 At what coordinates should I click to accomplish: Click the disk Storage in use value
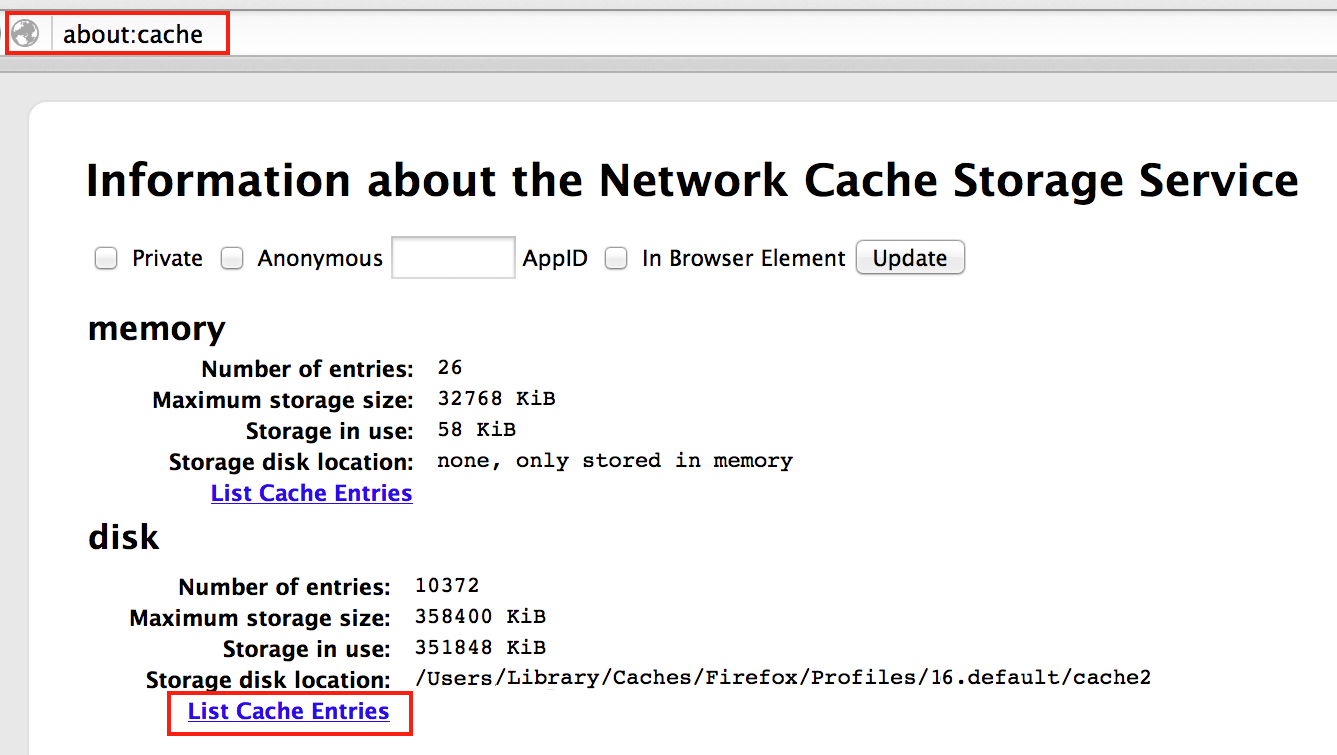[x=480, y=647]
